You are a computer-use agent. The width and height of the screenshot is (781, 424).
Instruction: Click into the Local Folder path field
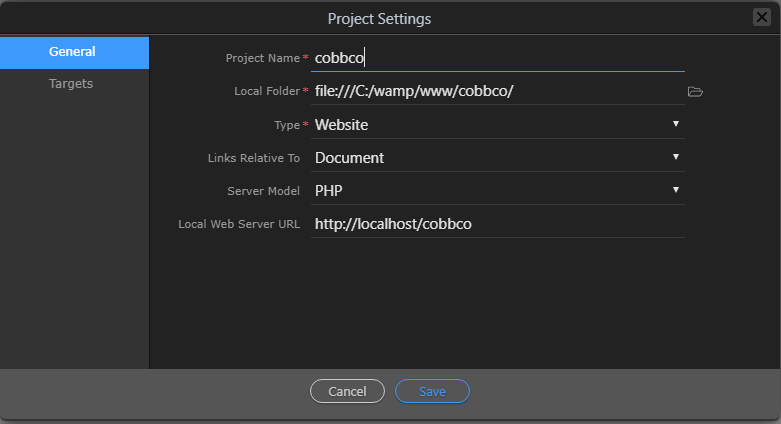tap(498, 91)
